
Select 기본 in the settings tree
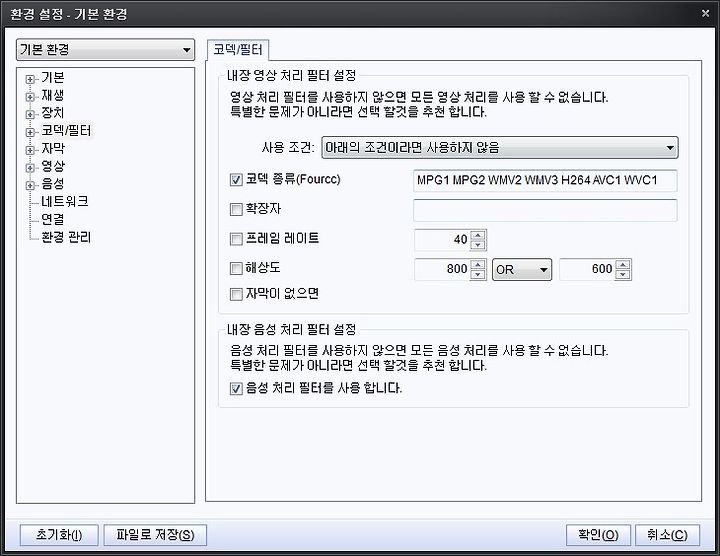click(53, 78)
